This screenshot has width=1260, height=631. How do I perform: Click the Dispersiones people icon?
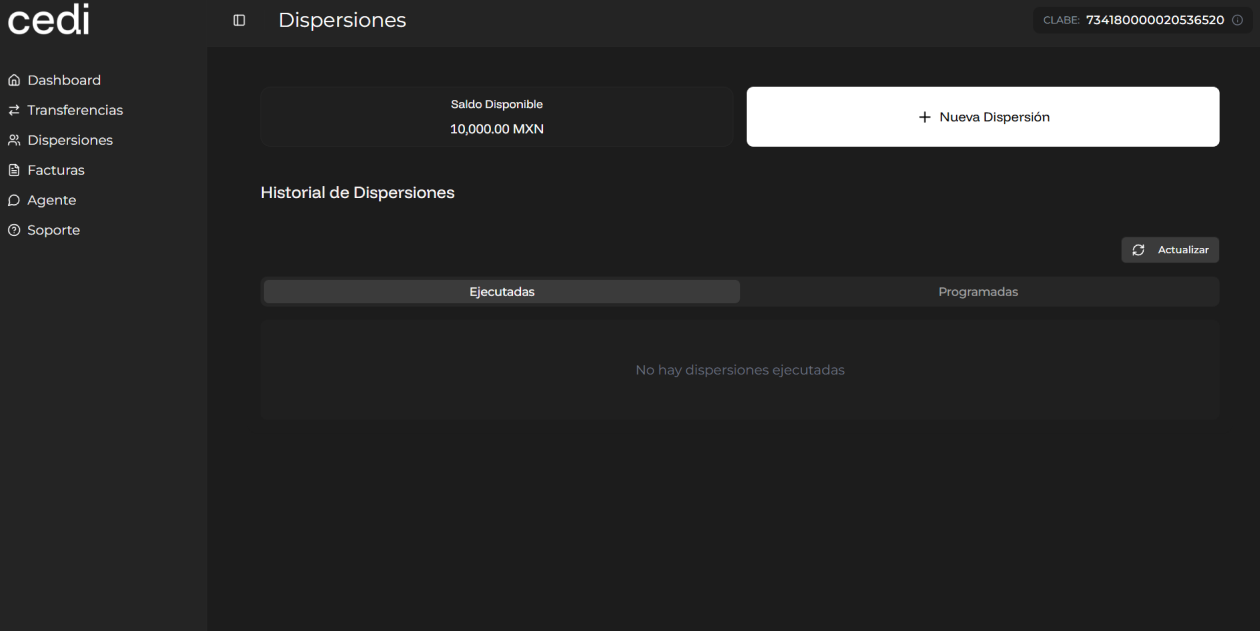(14, 140)
